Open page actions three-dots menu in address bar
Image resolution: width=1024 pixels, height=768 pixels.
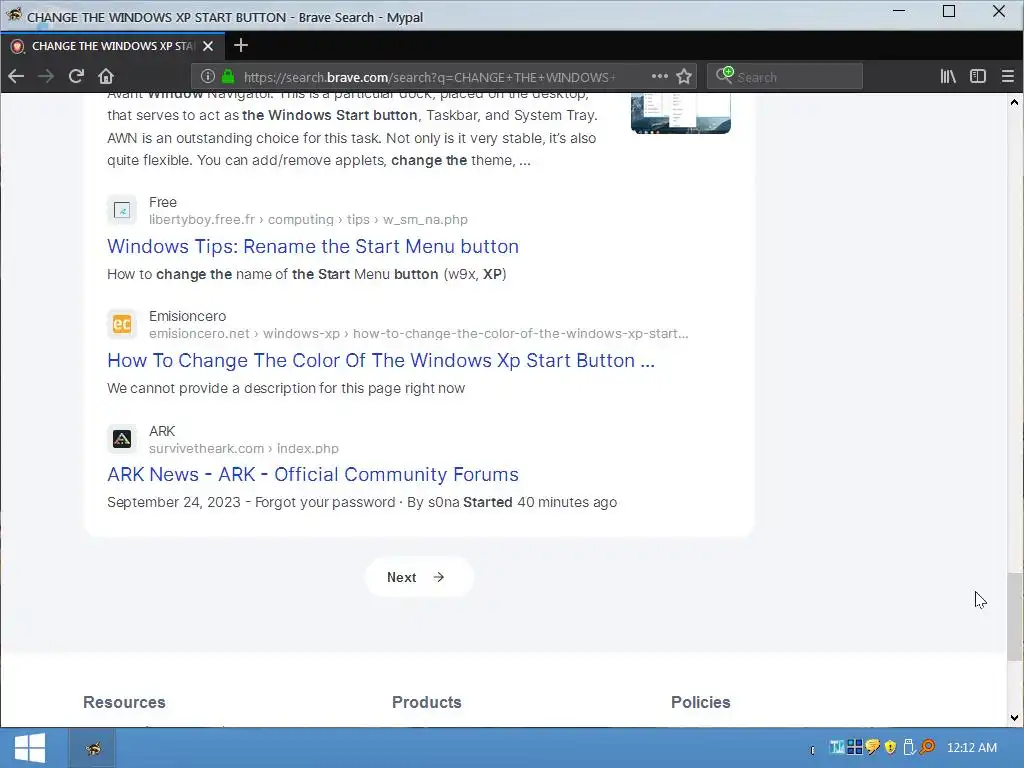660,76
